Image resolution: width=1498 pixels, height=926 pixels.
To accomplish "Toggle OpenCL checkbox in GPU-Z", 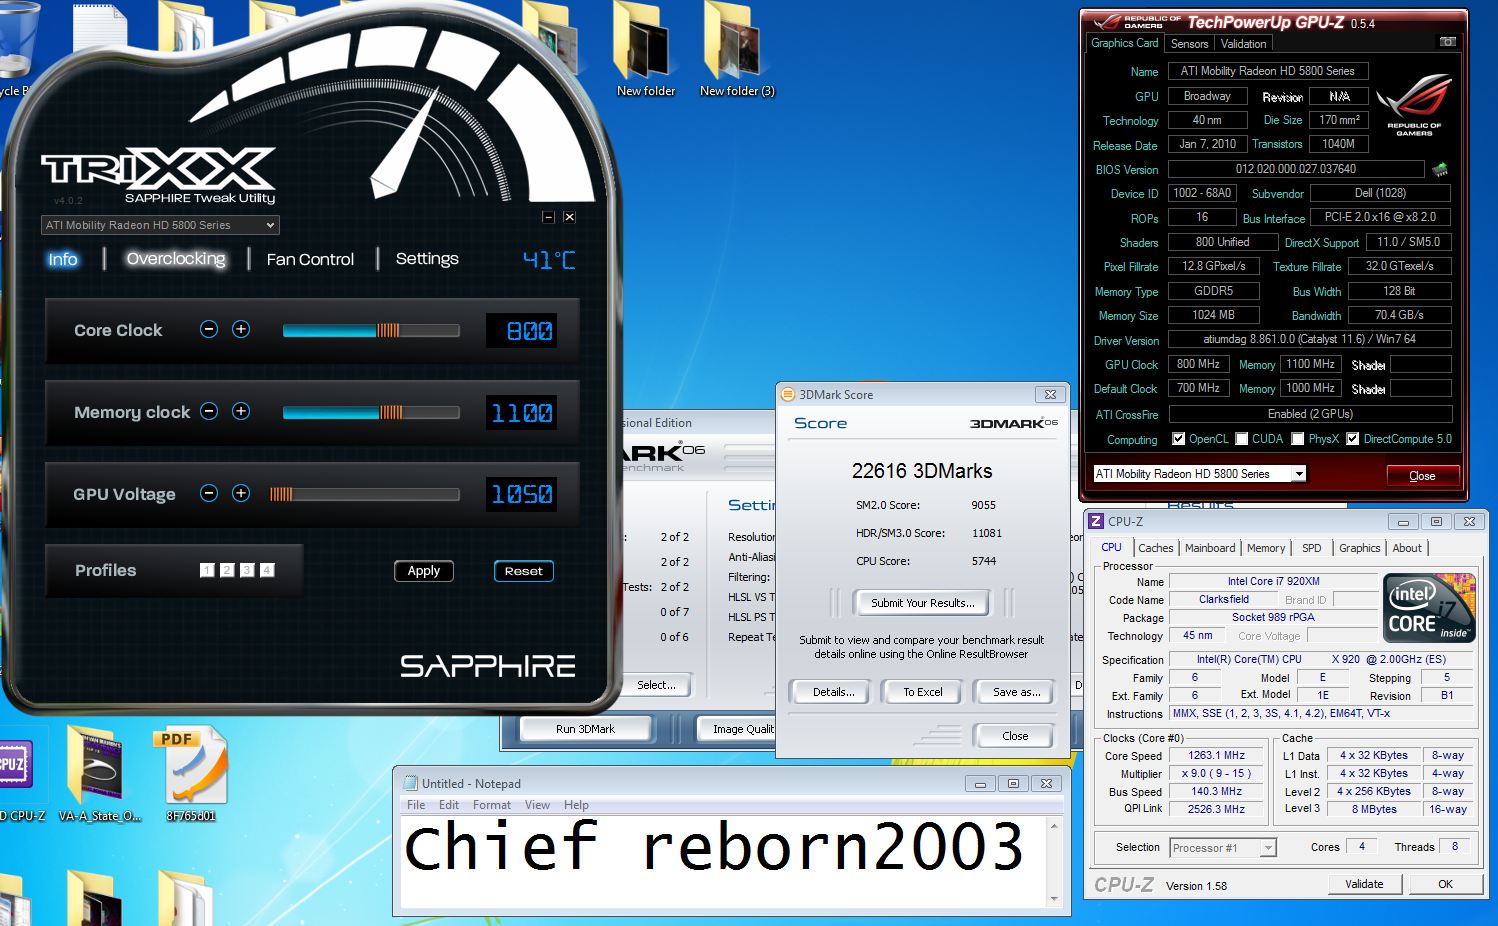I will tap(1178, 439).
